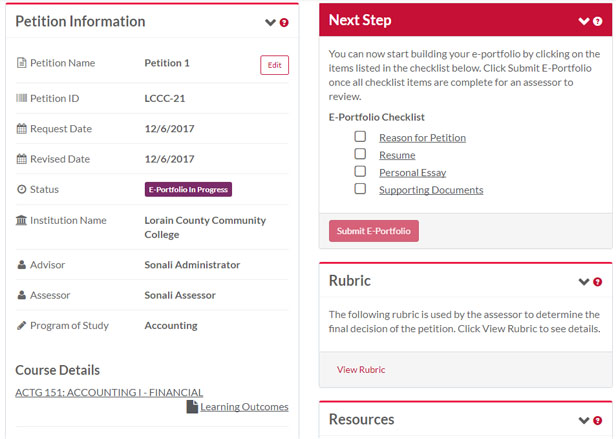Click pencil icon beside Program of Study

pyautogui.click(x=22, y=325)
